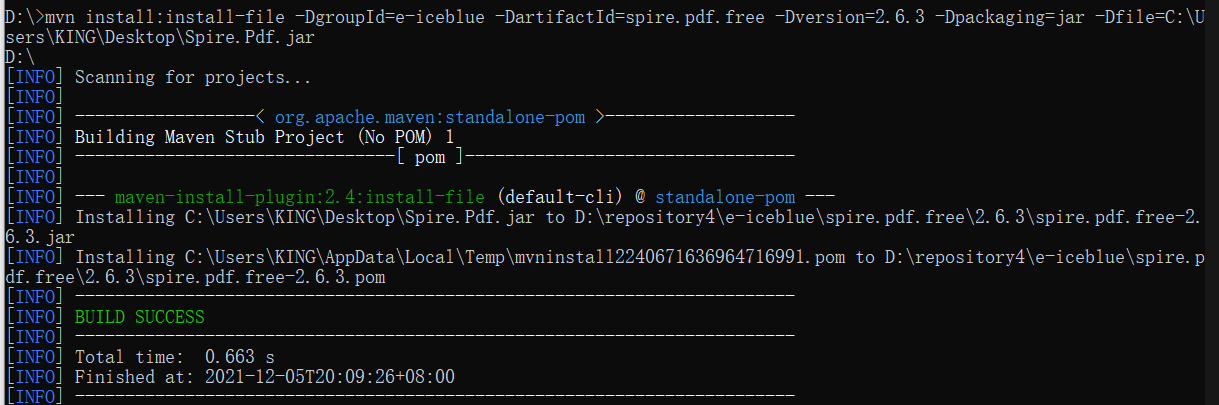Viewport: 1219px width, 405px height.
Task: Click the '[INFO]' tag before 'Scanning for projects'
Action: (x=35, y=77)
